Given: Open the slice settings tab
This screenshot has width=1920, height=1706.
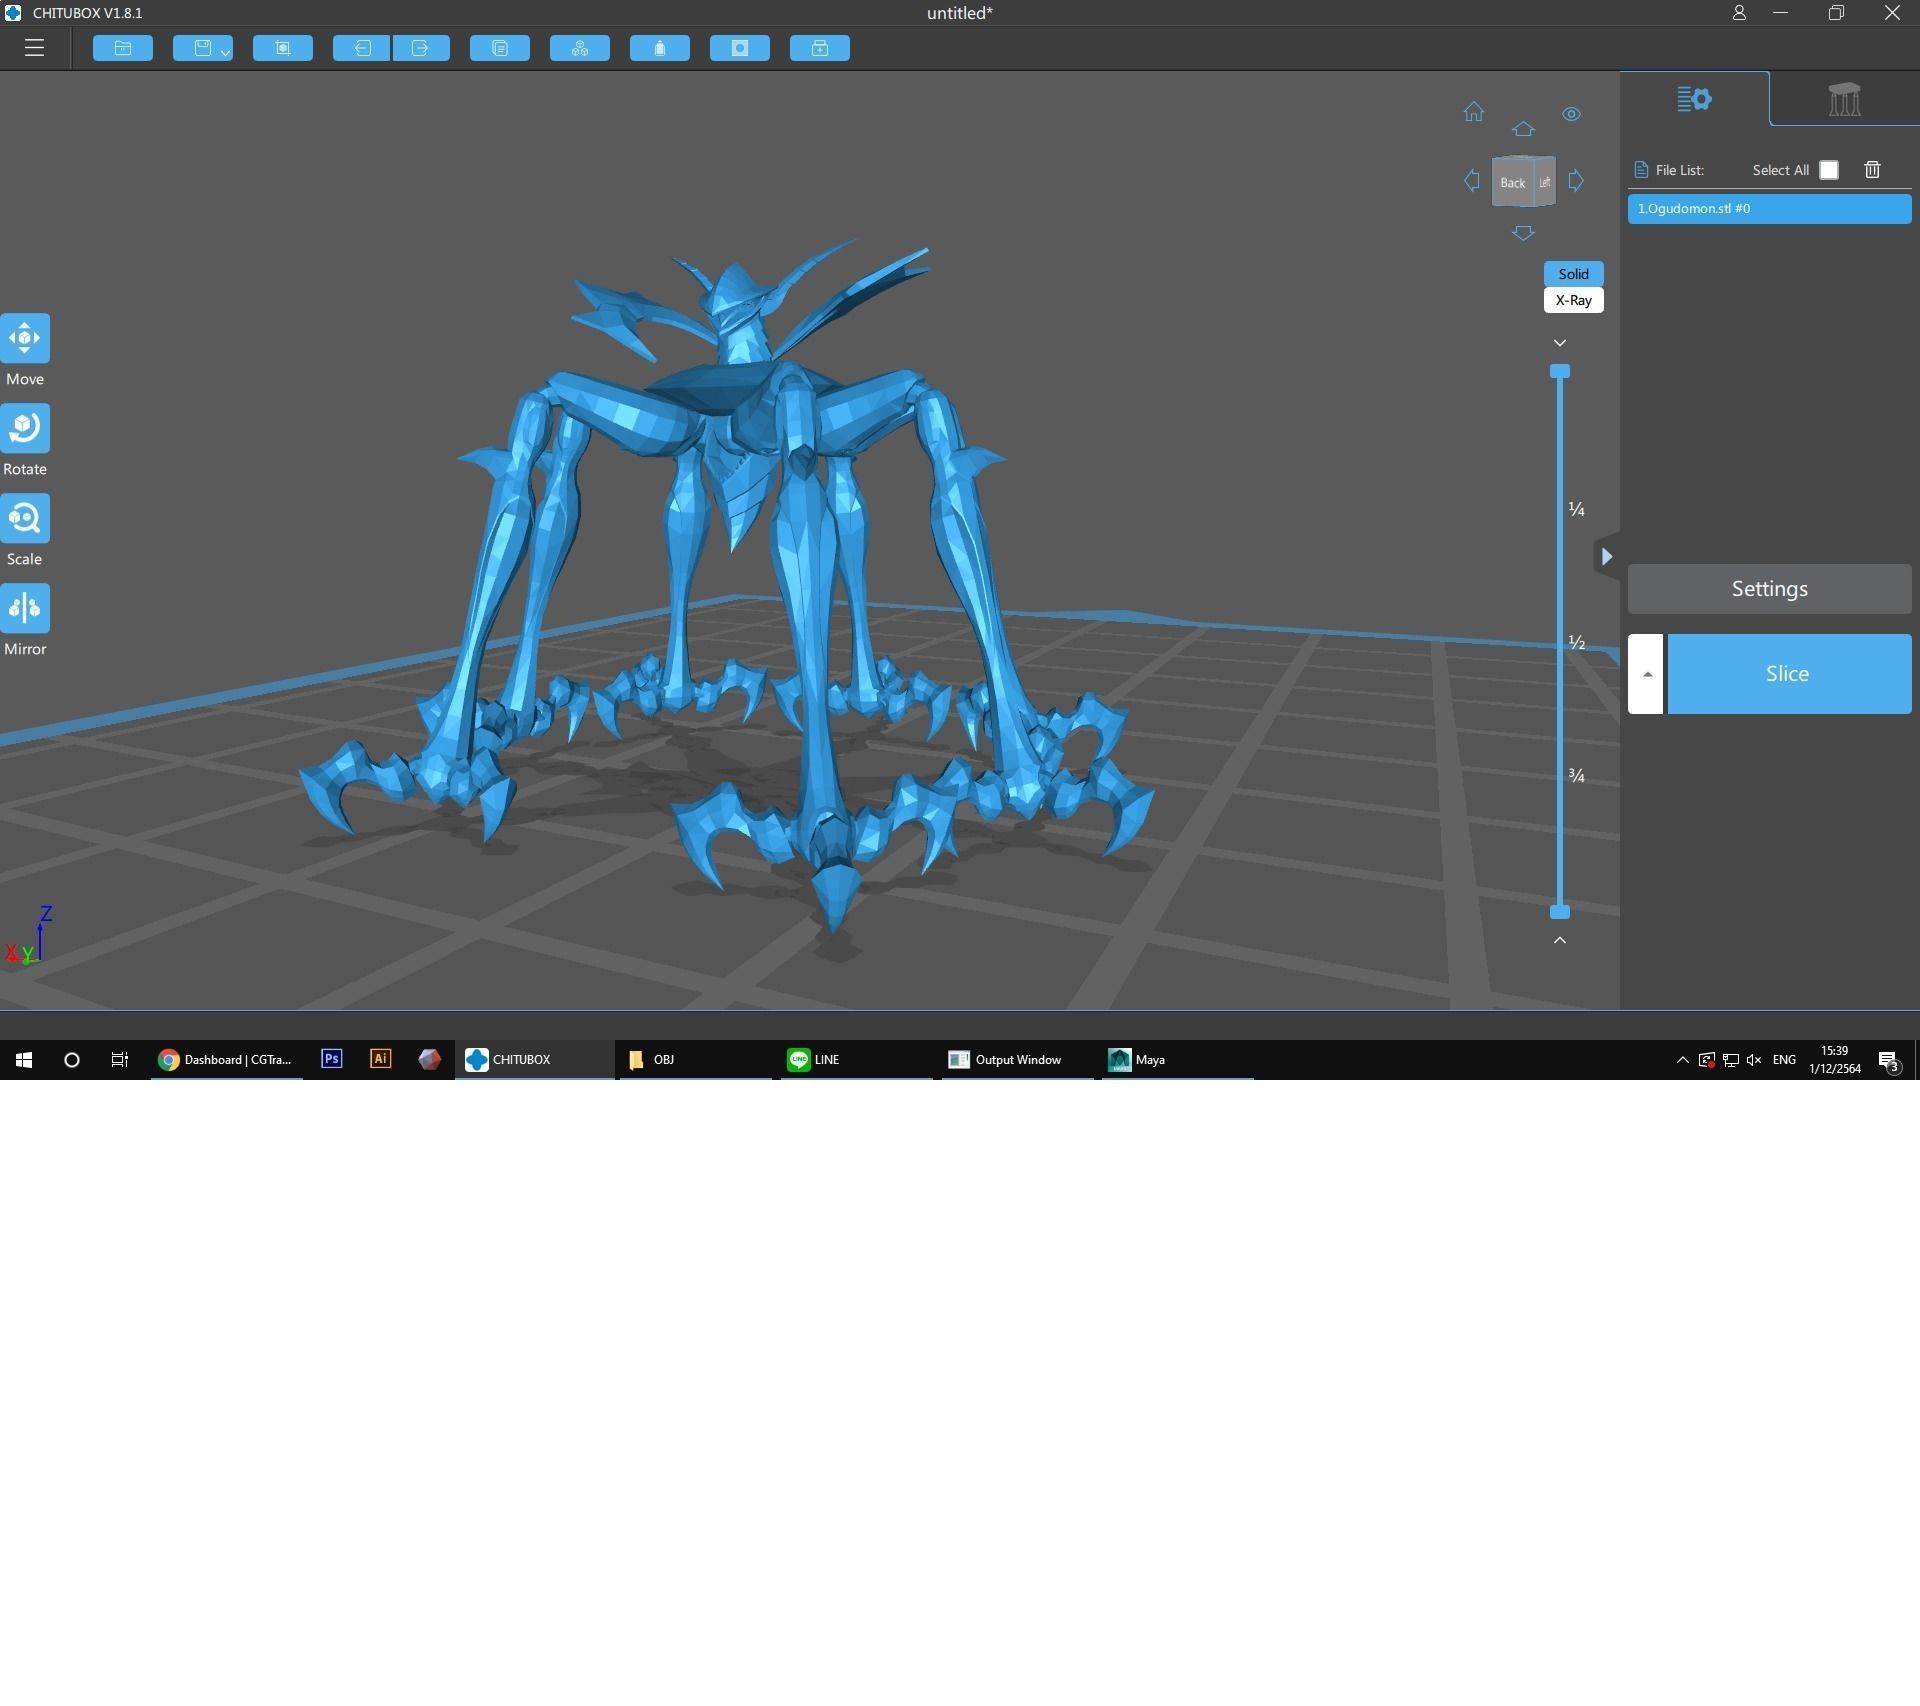Looking at the screenshot, I should tap(1694, 99).
